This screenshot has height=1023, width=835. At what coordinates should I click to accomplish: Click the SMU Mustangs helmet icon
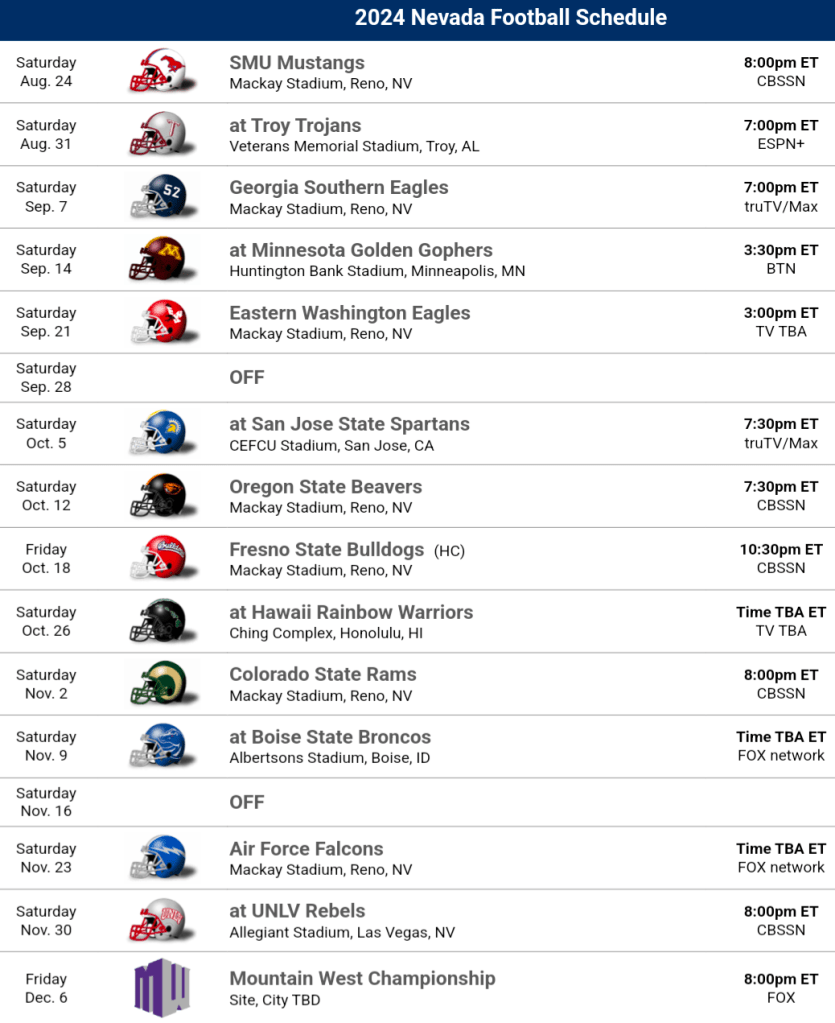159,72
